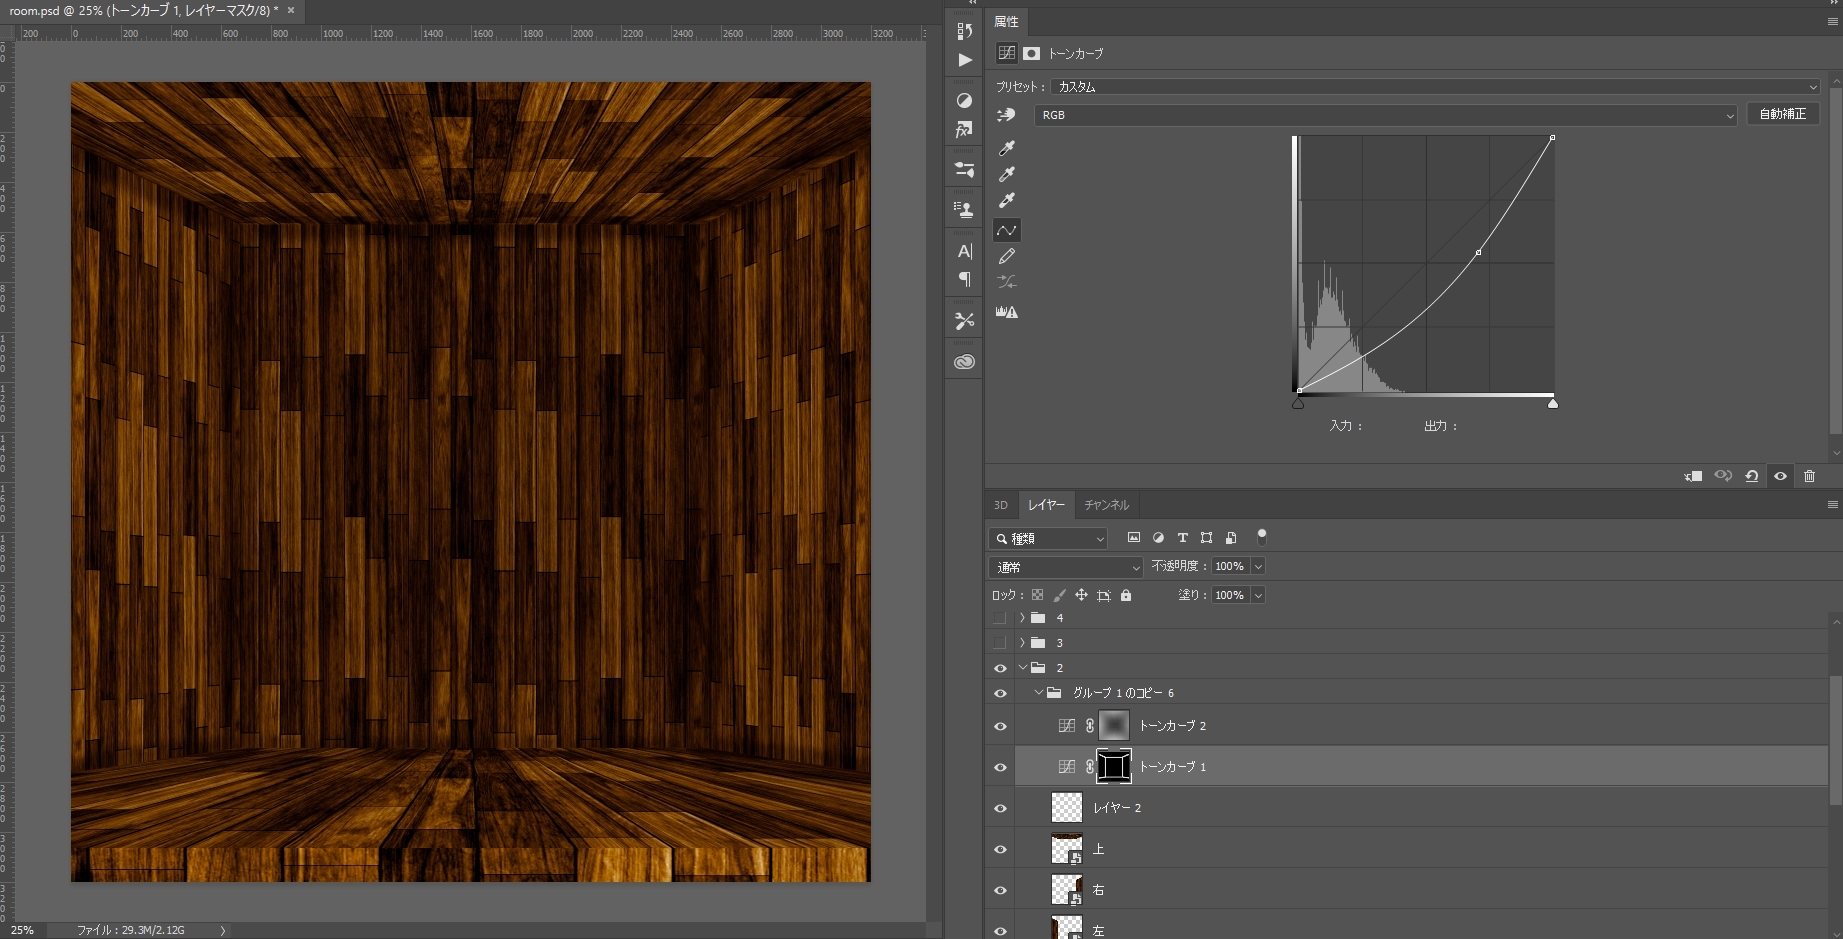Viewport: 1843px width, 939px height.
Task: Open the プリセット dropdown
Action: (x=1435, y=87)
